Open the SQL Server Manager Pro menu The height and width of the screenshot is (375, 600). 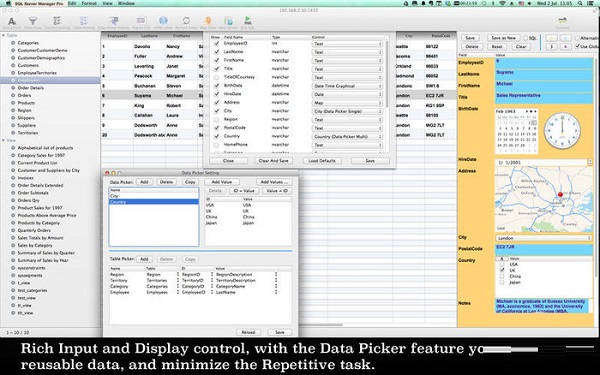[x=39, y=3]
